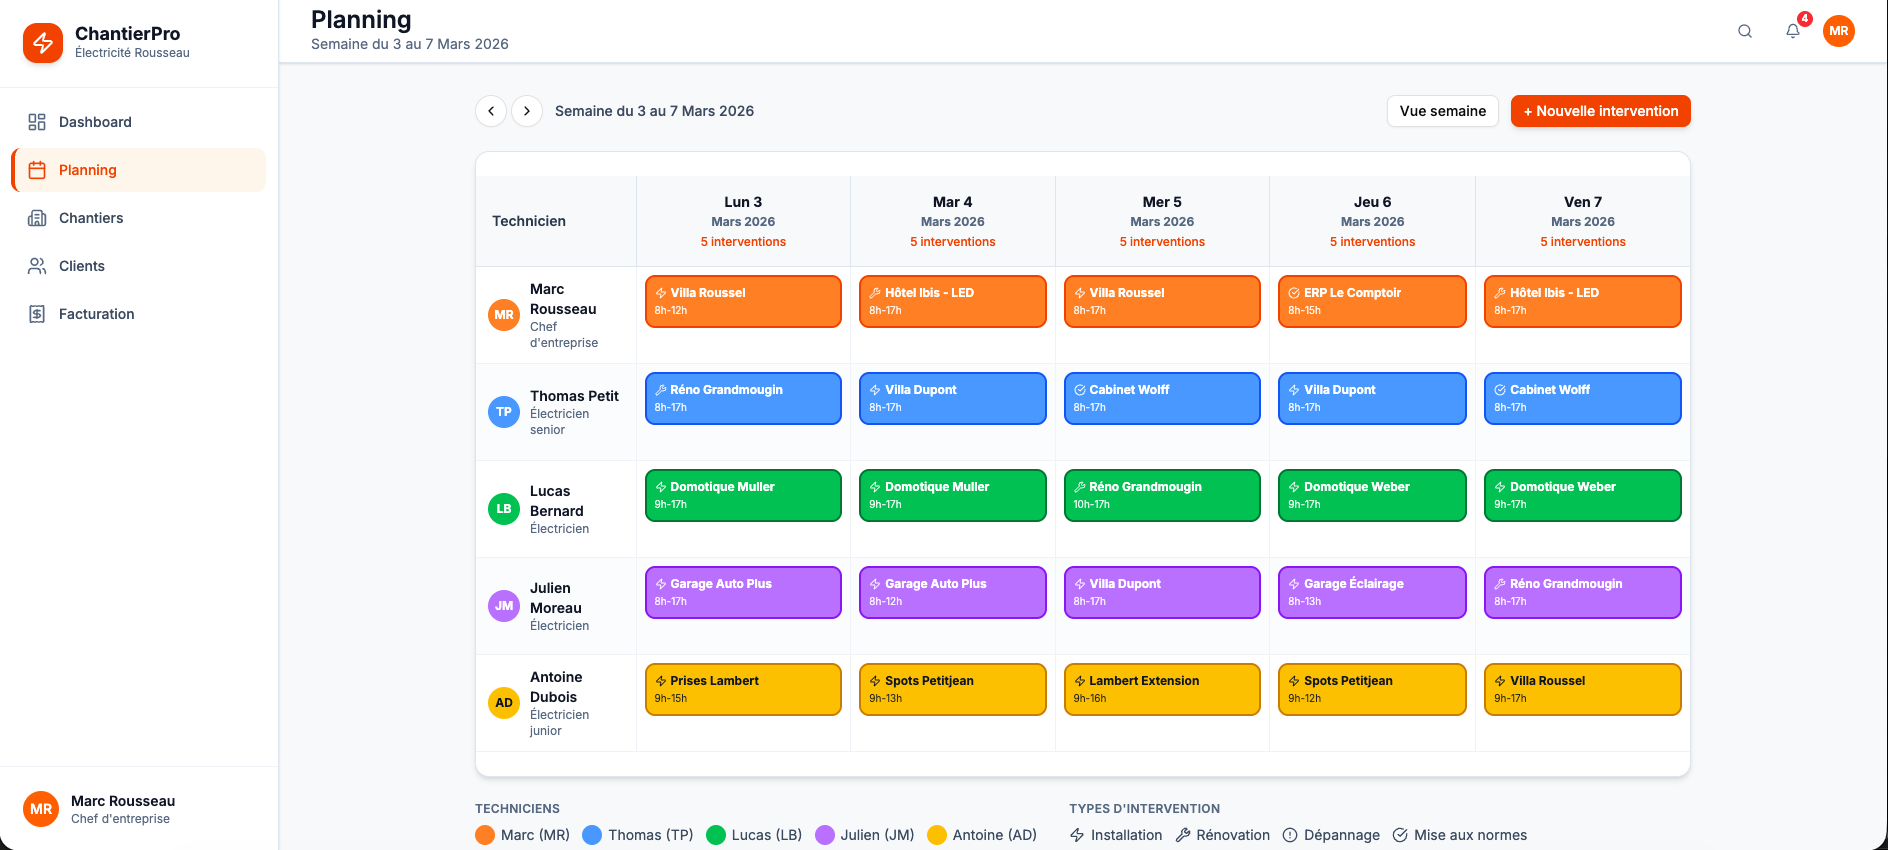Advance to next week with right chevron

(x=527, y=111)
